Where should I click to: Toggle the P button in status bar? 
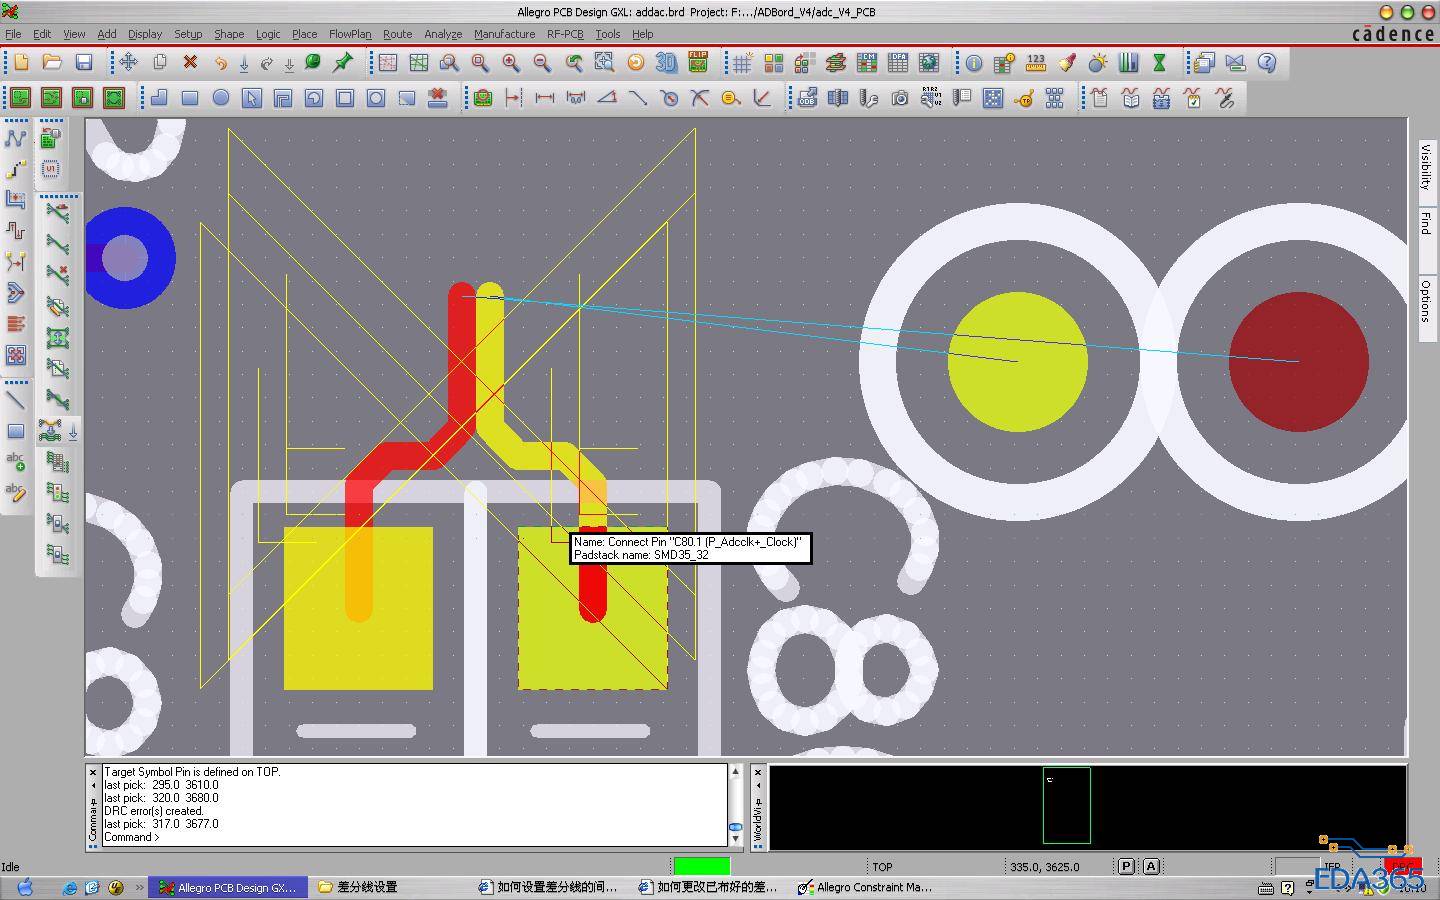[x=1126, y=867]
